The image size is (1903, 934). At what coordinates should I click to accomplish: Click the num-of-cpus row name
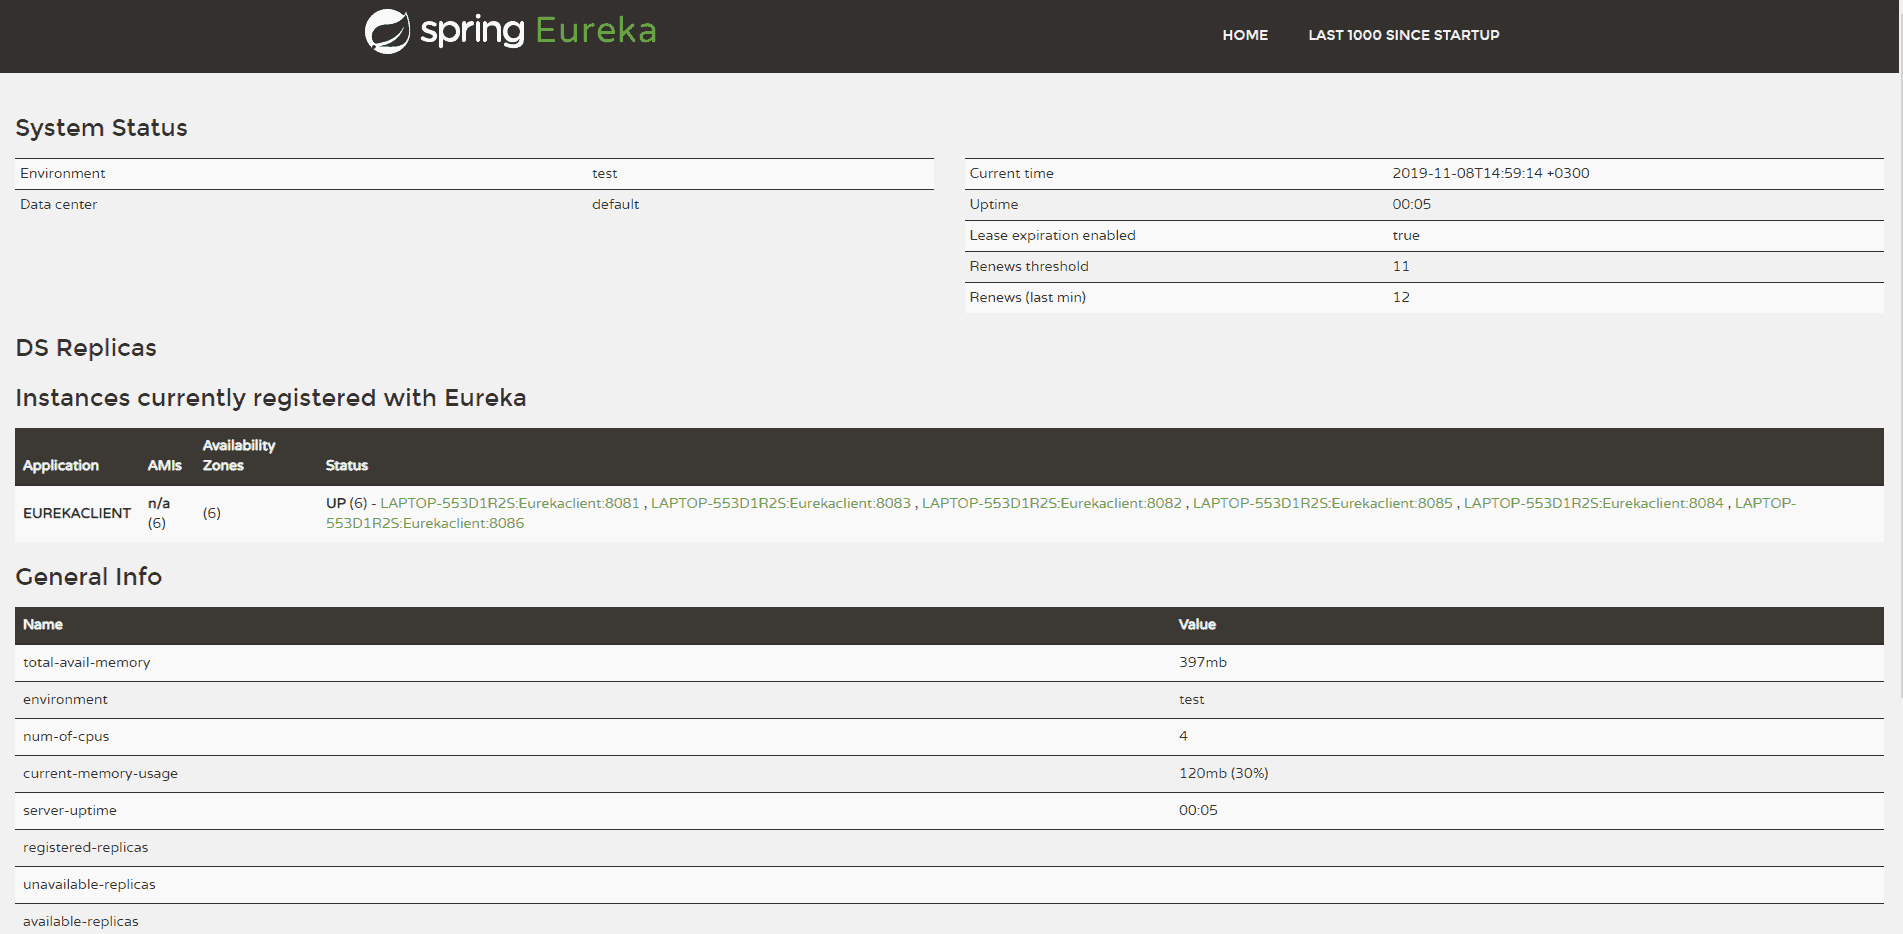pyautogui.click(x=66, y=736)
